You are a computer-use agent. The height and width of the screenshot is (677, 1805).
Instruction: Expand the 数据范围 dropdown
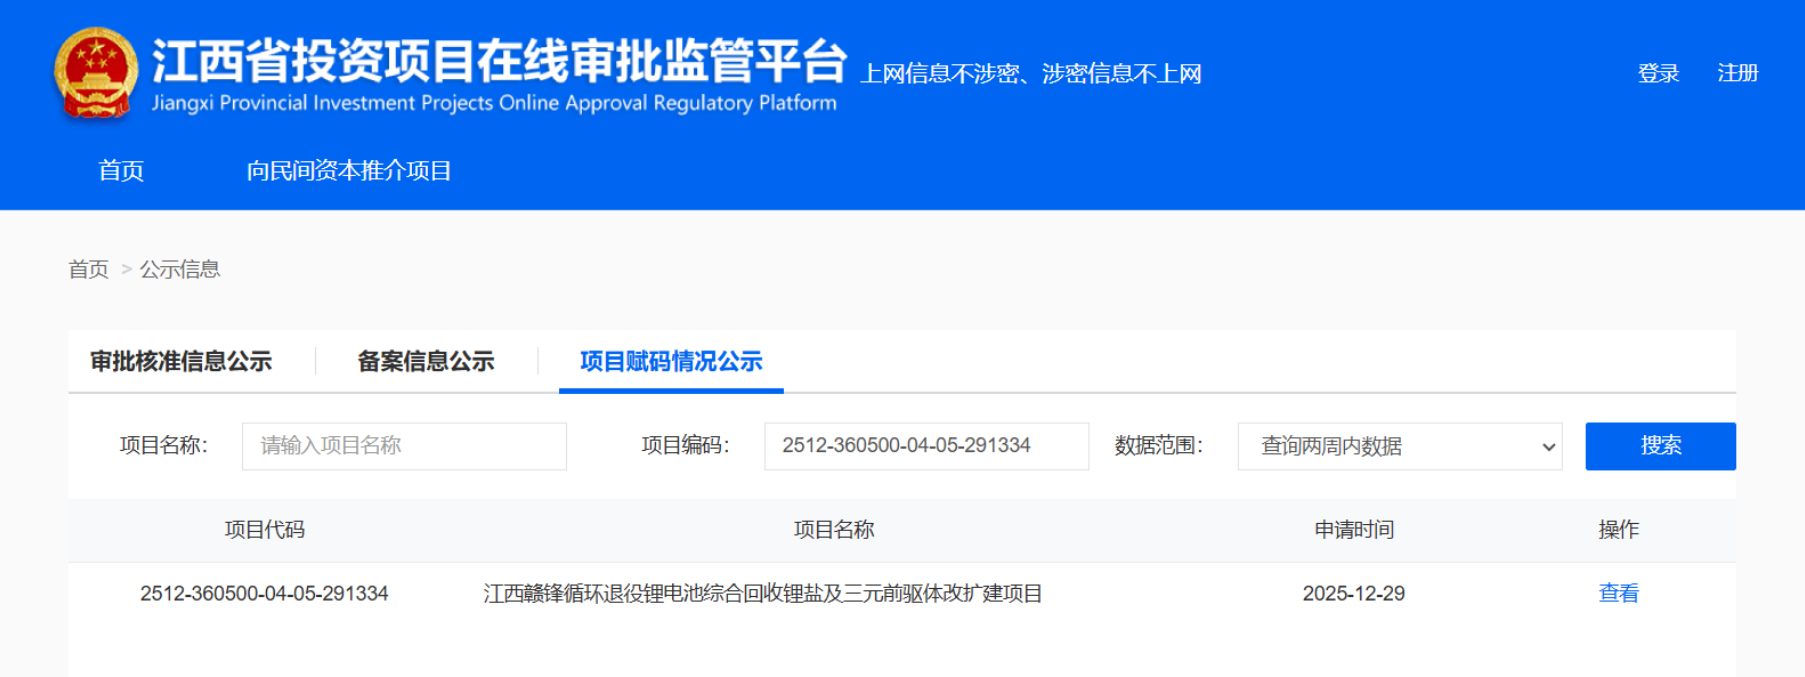tap(1399, 446)
